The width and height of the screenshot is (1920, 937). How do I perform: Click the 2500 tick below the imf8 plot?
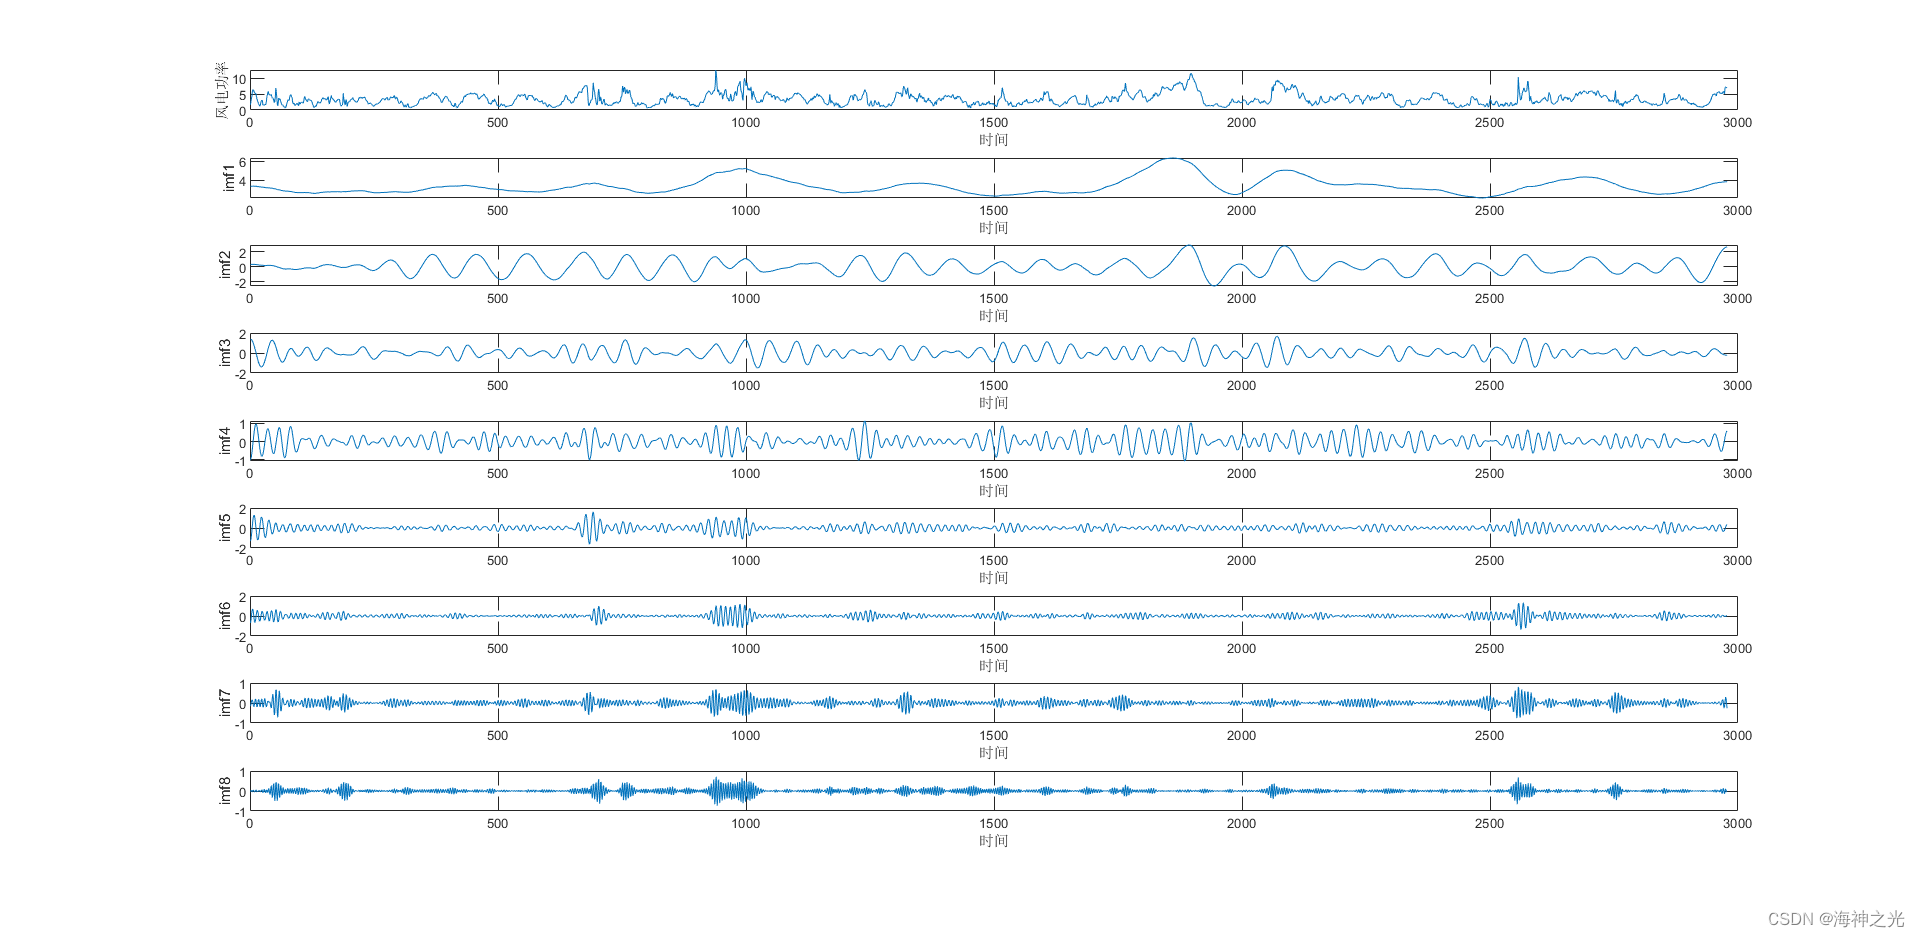[x=1489, y=824]
